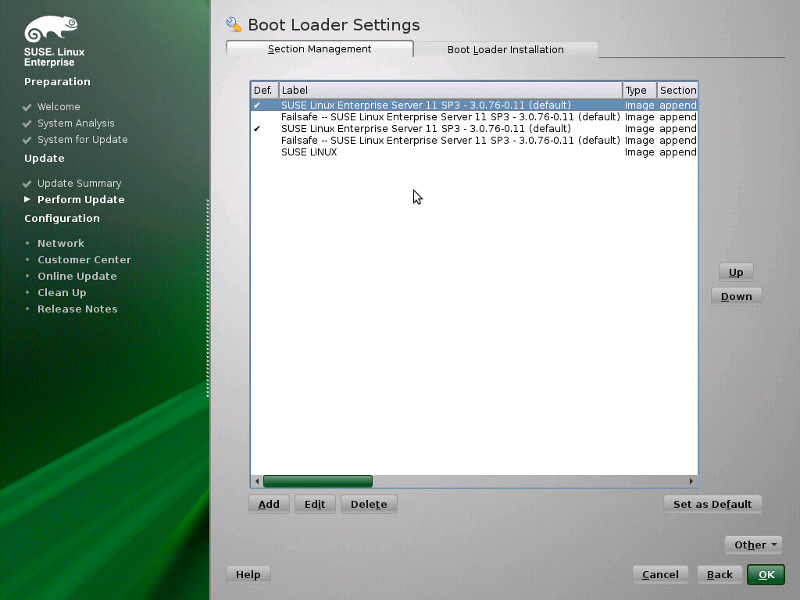Open the Other dropdown menu
800x600 pixels.
click(753, 544)
